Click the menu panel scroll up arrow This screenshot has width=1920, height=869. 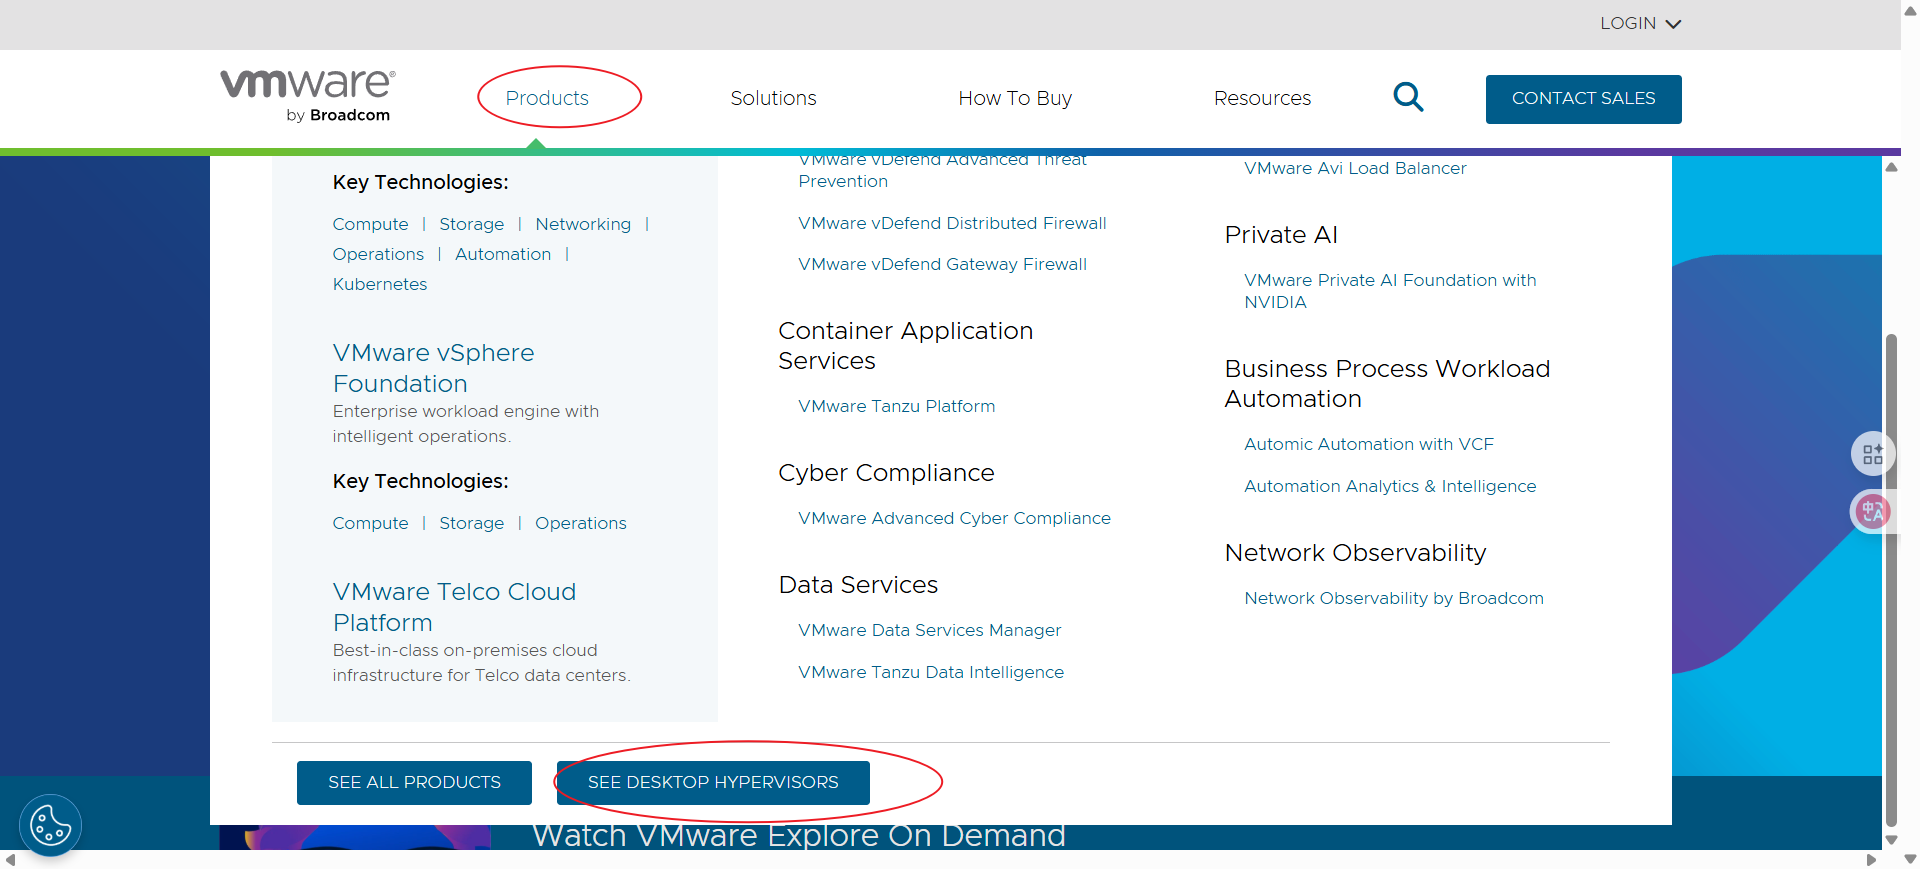click(1891, 167)
